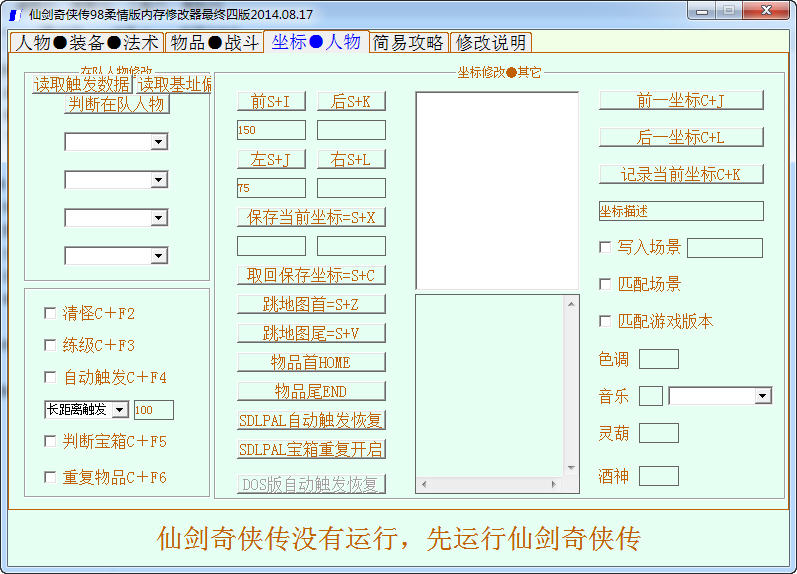
Task: Click input field beside 写入场景
Action: coord(725,248)
